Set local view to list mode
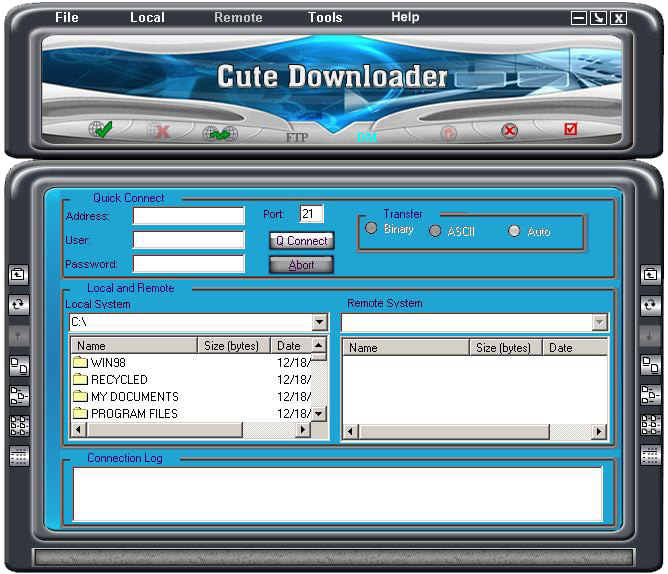The image size is (668, 574). pyautogui.click(x=19, y=426)
